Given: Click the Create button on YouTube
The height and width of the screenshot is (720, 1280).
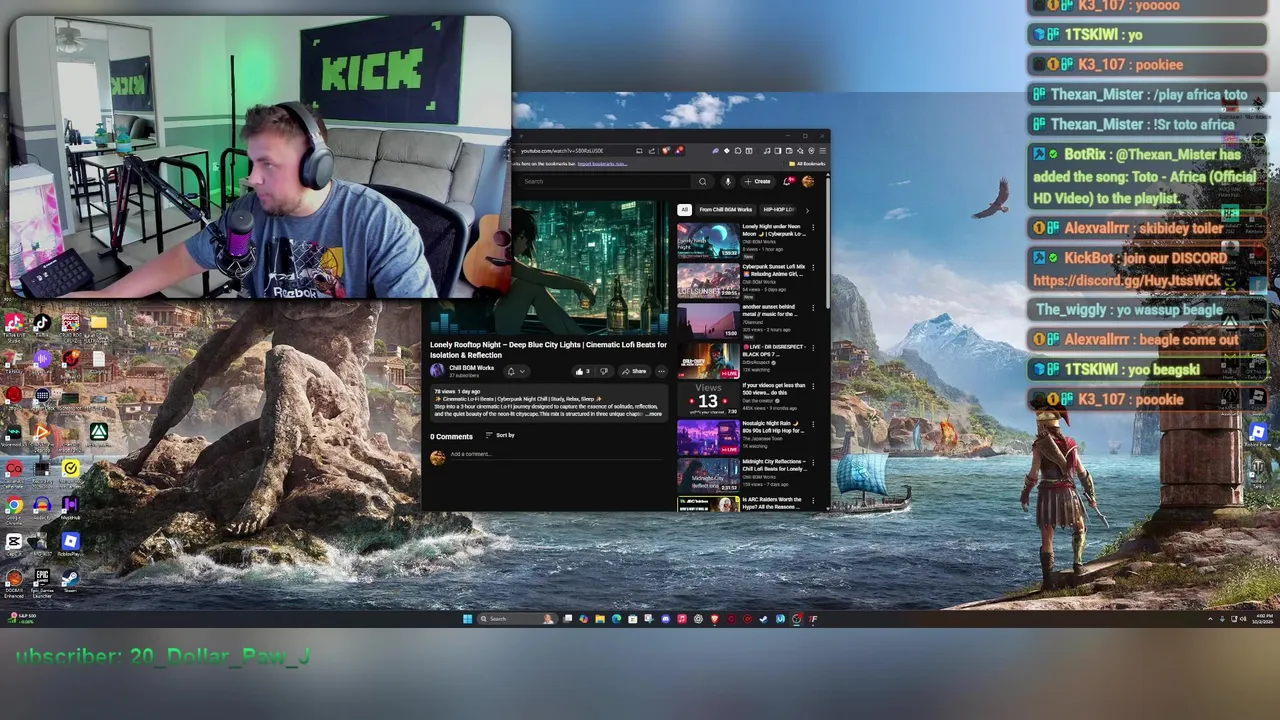Looking at the screenshot, I should point(757,181).
